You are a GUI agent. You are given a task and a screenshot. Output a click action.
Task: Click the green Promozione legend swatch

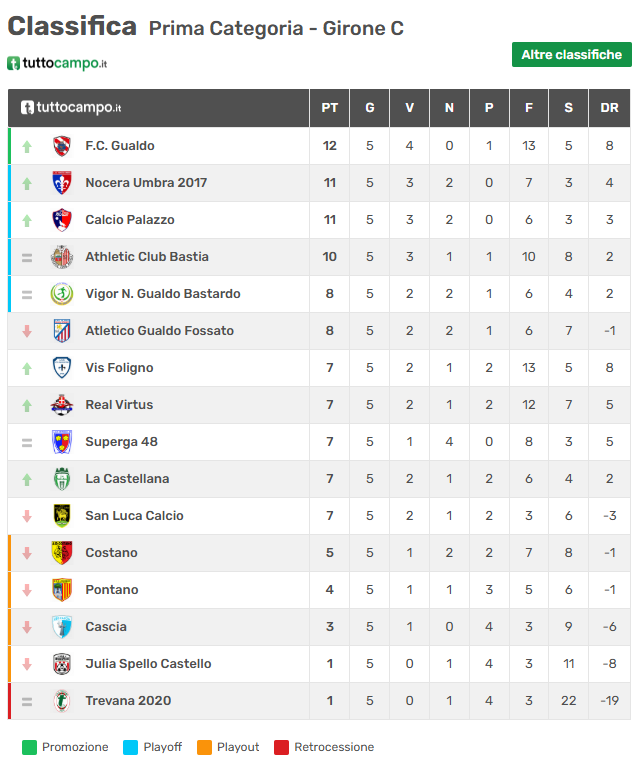(x=29, y=747)
